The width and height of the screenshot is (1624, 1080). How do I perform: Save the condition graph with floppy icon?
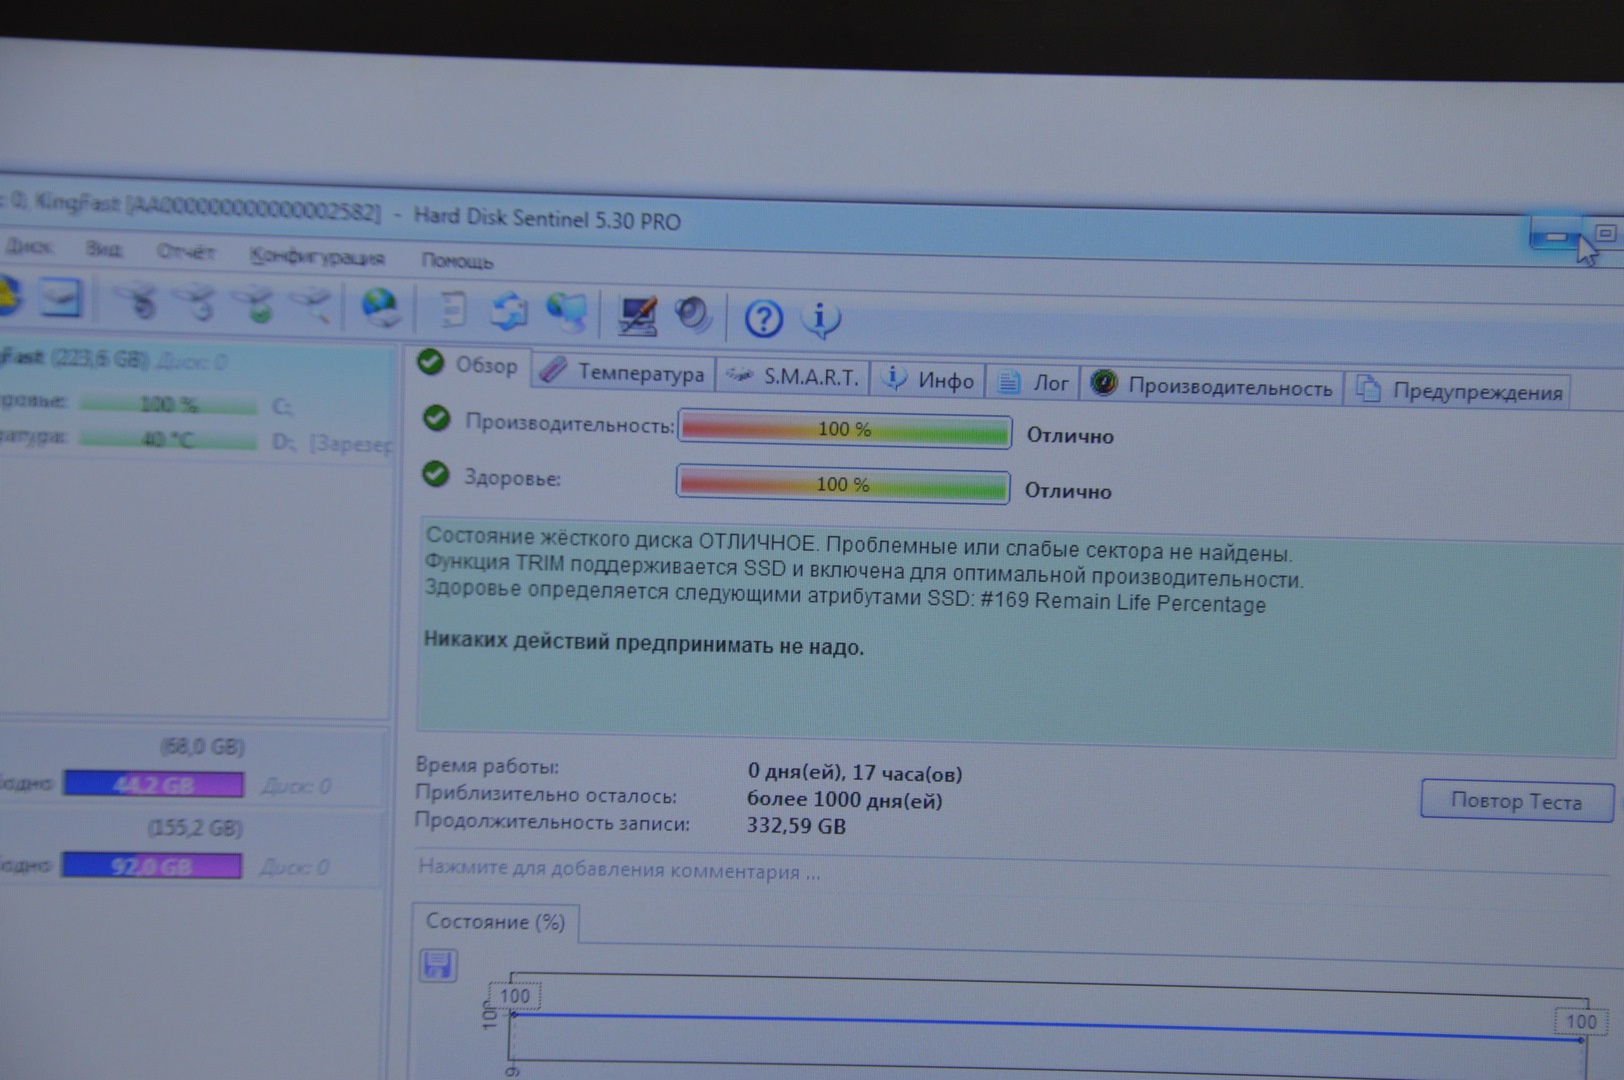[x=438, y=965]
